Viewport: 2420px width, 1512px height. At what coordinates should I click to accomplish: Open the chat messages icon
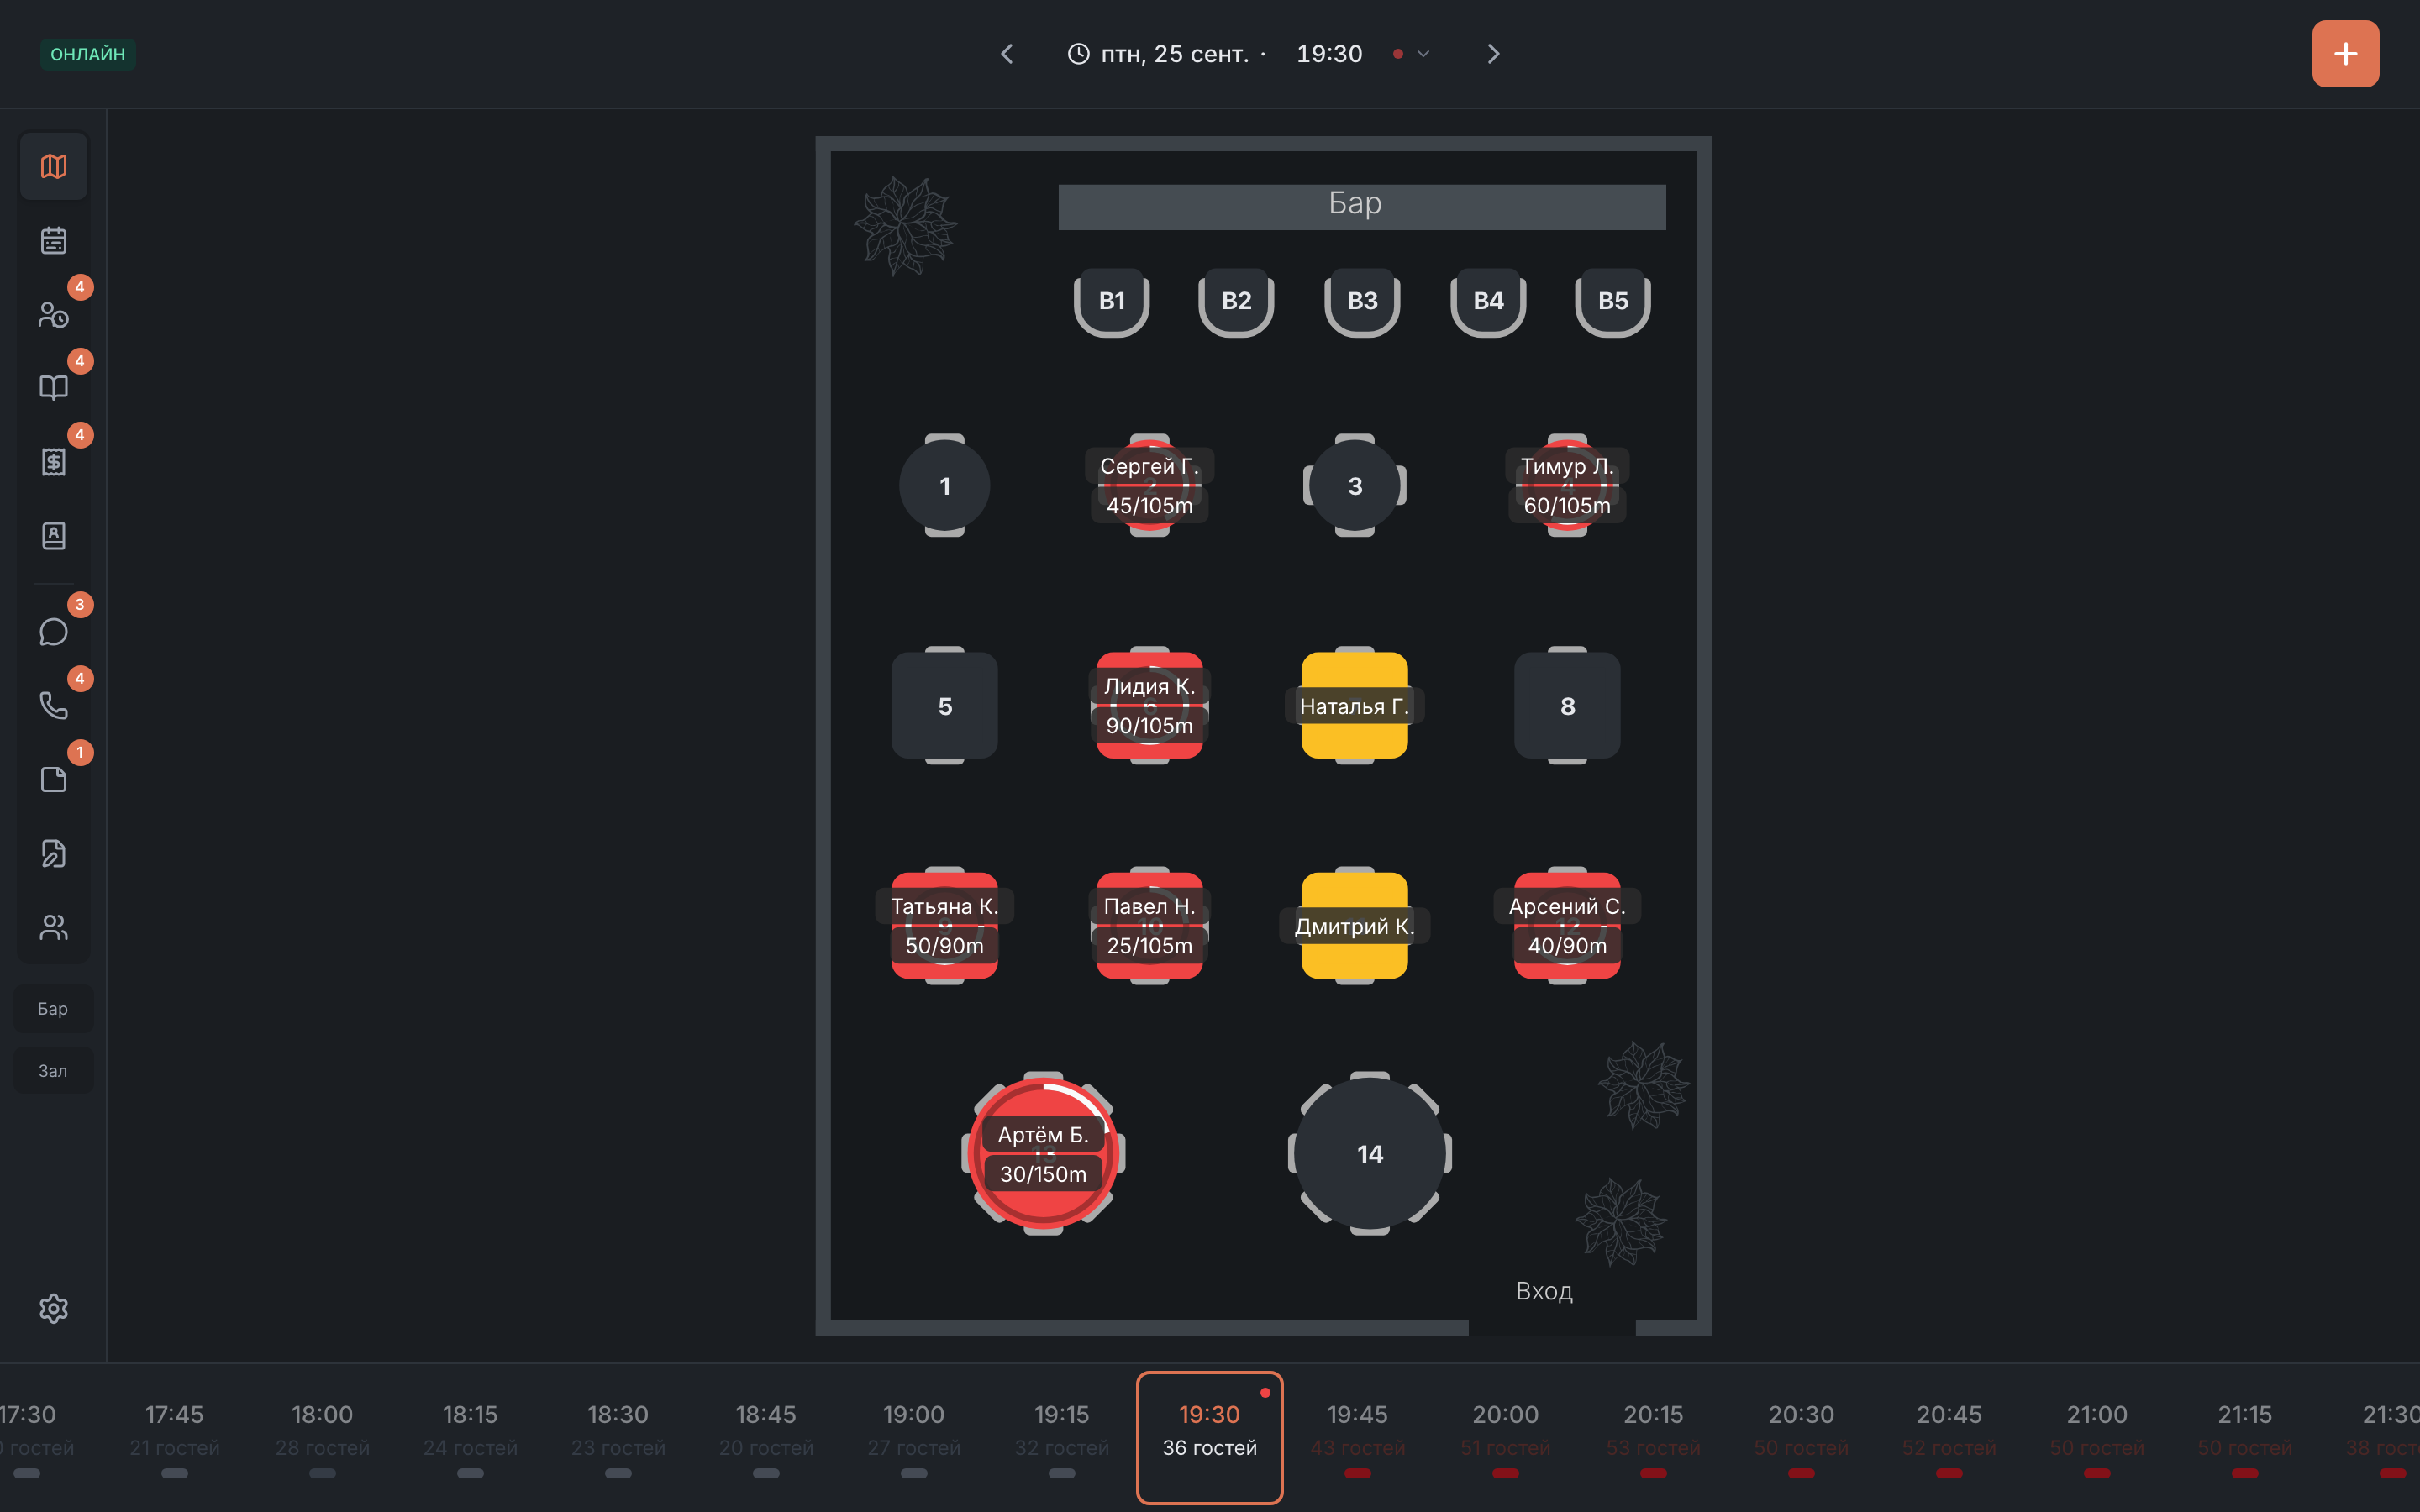click(54, 632)
